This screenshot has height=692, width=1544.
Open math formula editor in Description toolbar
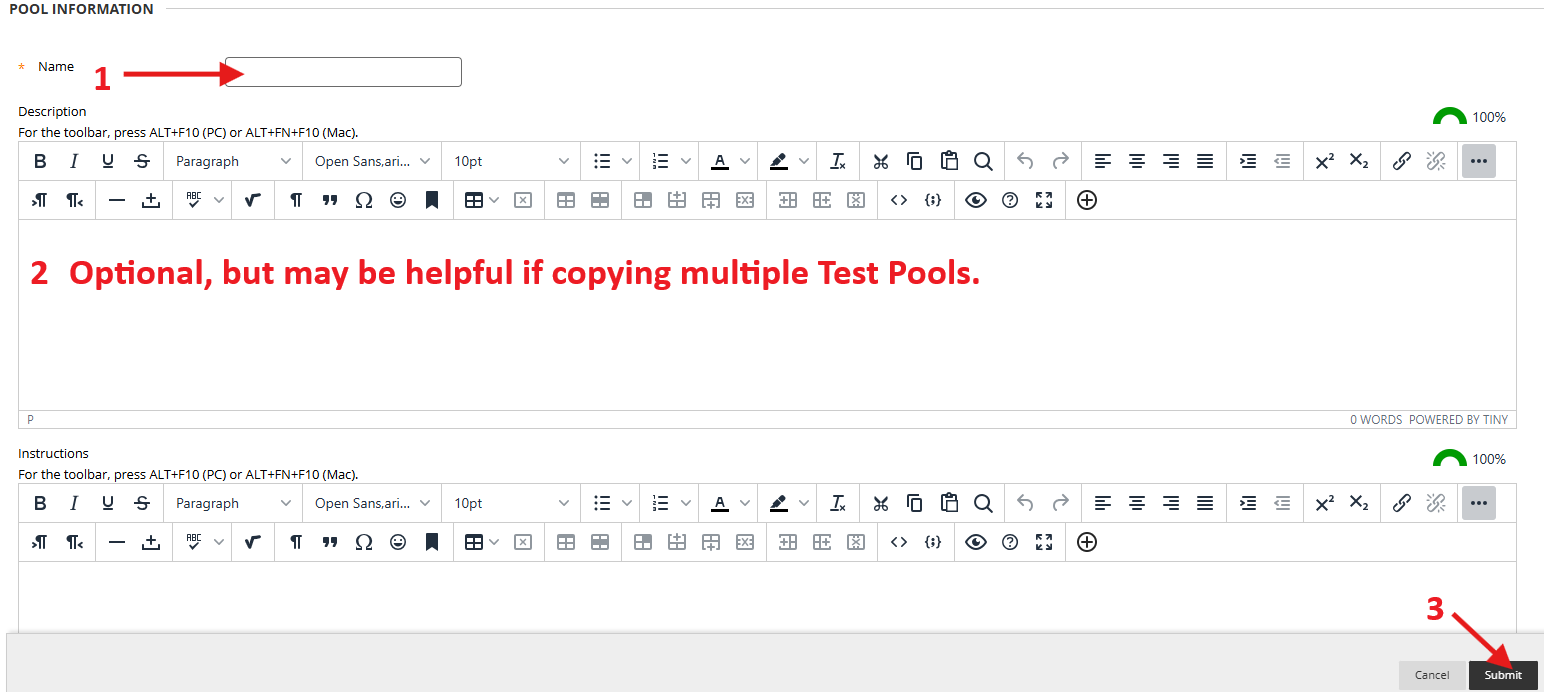[x=253, y=200]
